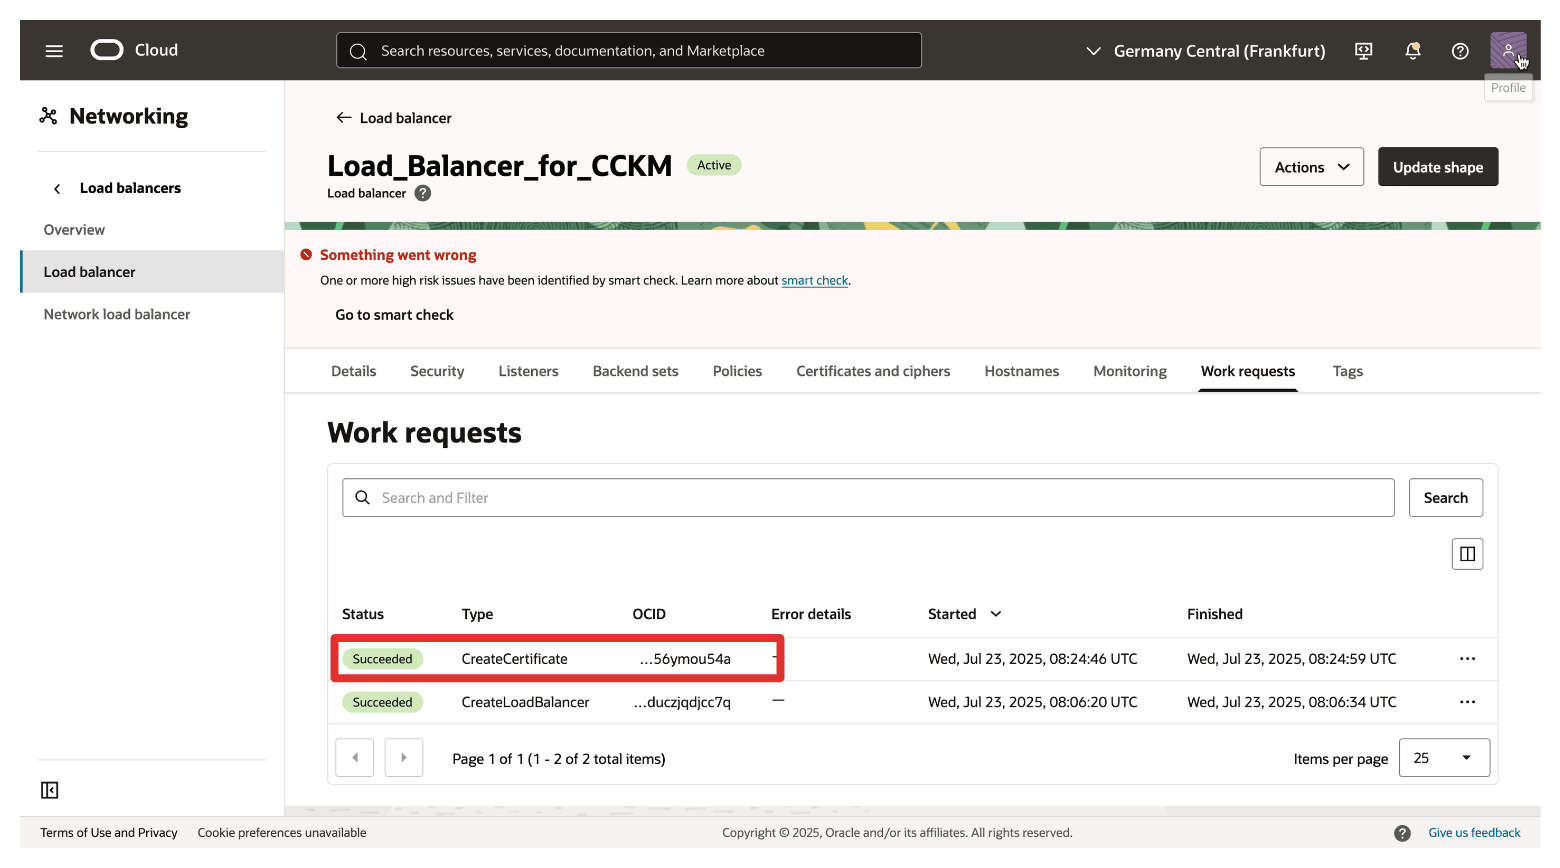Click Succeeded badge in CreateLoadBalancer row
Screen dimensions: 1560x868
point(382,702)
